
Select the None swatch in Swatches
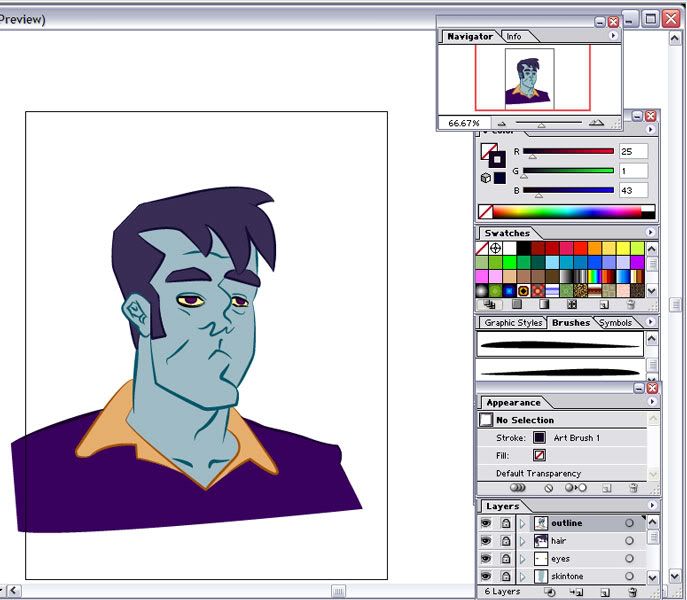[x=482, y=248]
